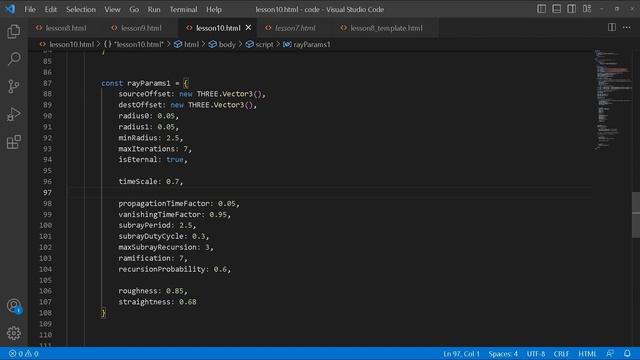Open Customize Layout icon
Image resolution: width=640 pixels, height=360 pixels.
[x=587, y=9]
